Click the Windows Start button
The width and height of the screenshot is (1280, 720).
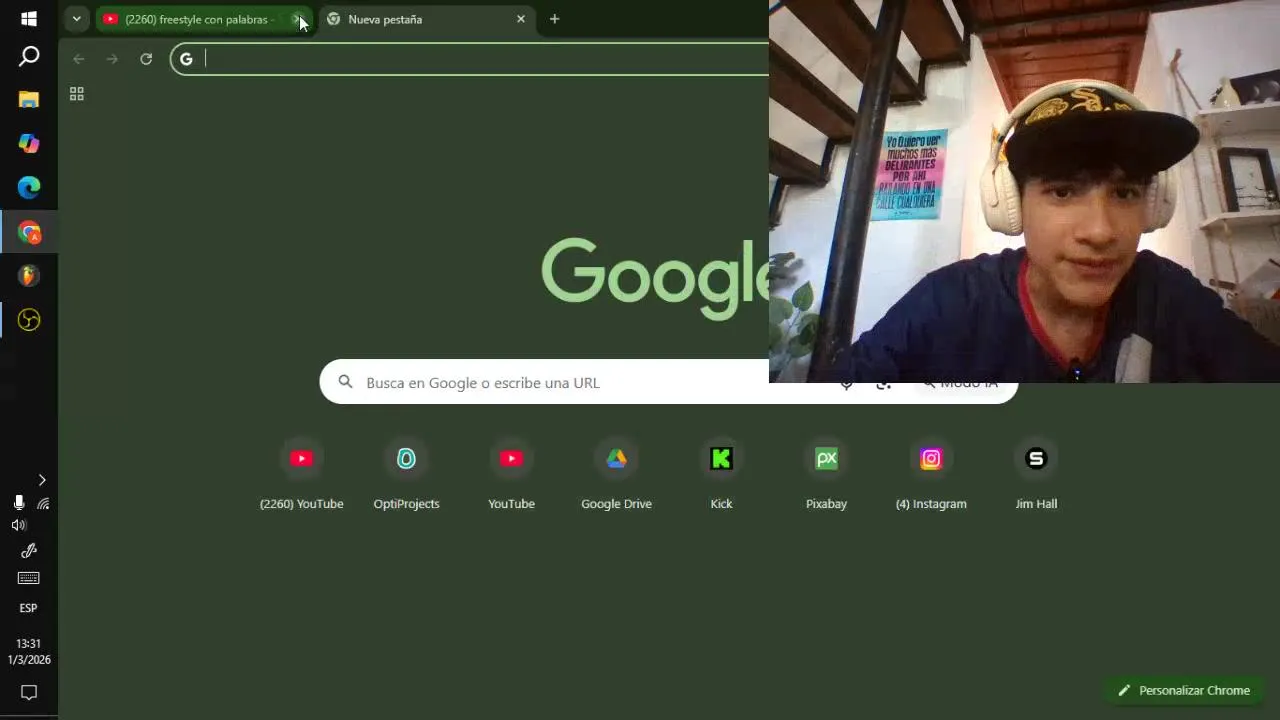(x=29, y=18)
